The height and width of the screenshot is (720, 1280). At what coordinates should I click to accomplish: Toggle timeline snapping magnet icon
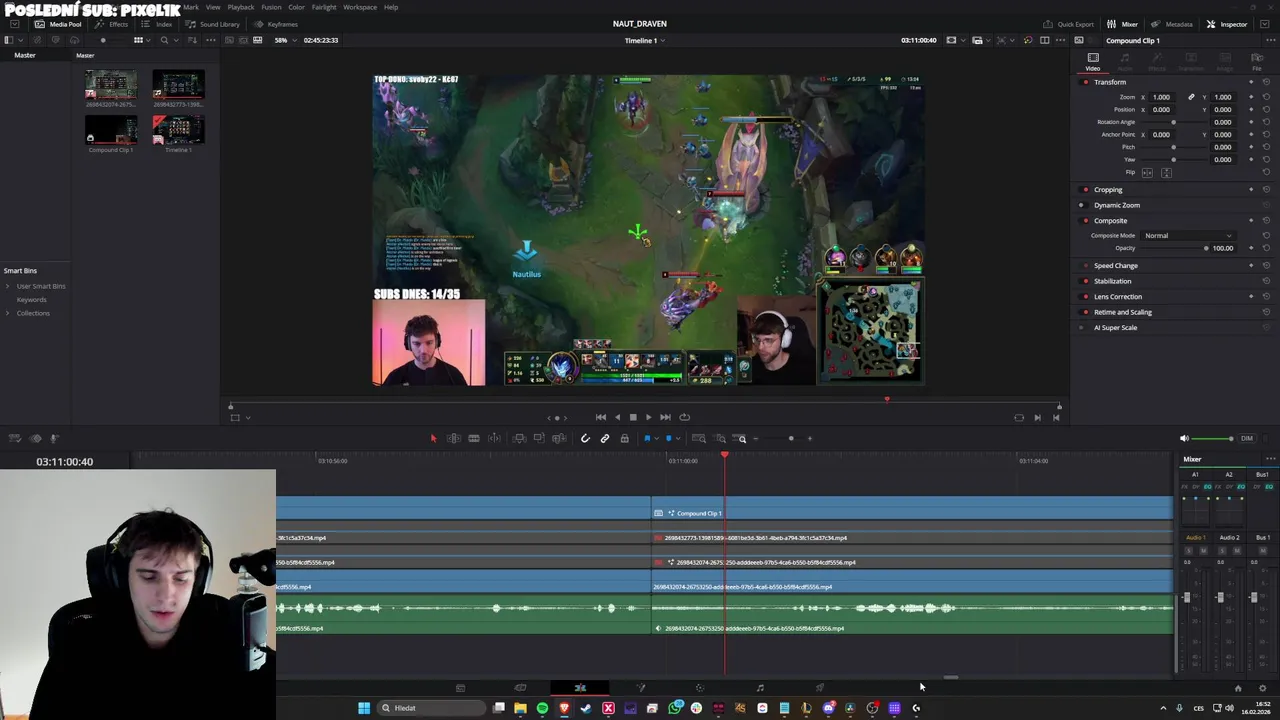pyautogui.click(x=585, y=438)
